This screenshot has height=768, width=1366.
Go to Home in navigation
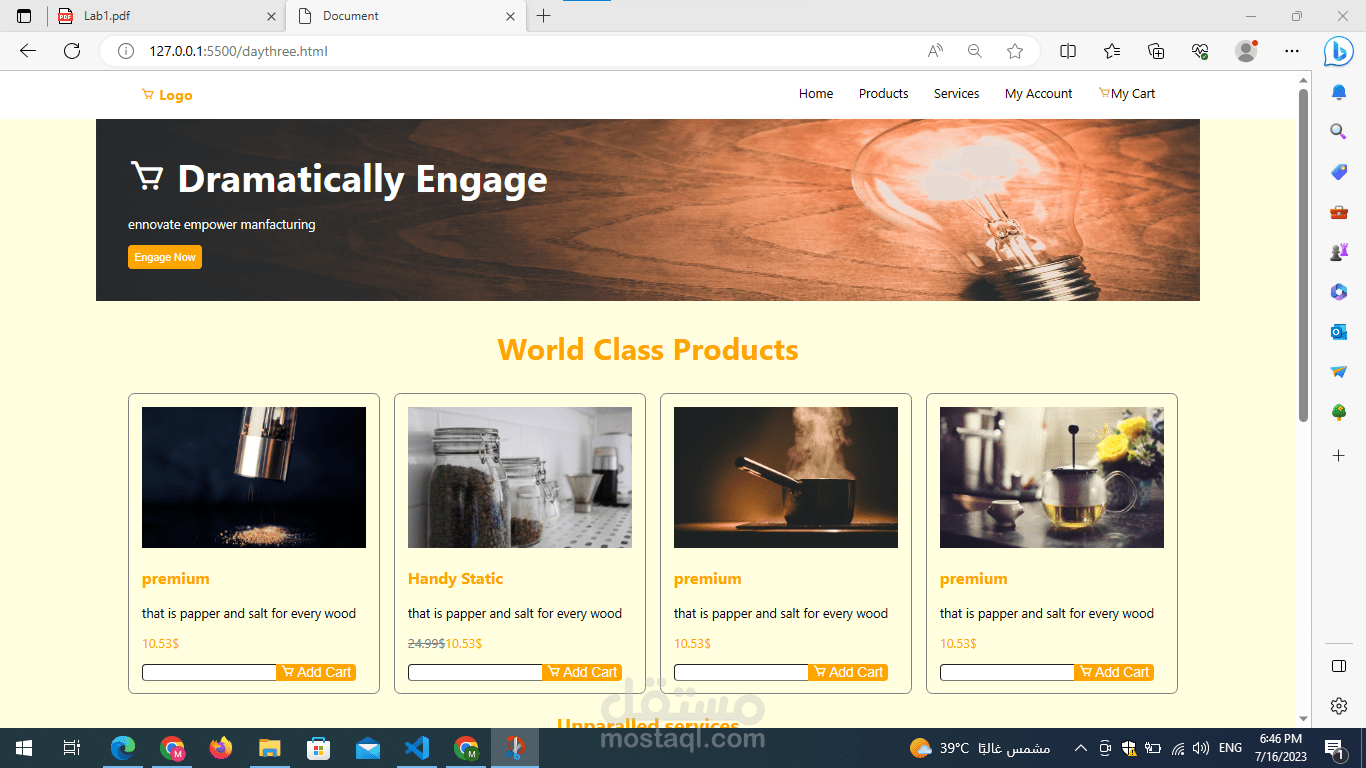point(816,94)
